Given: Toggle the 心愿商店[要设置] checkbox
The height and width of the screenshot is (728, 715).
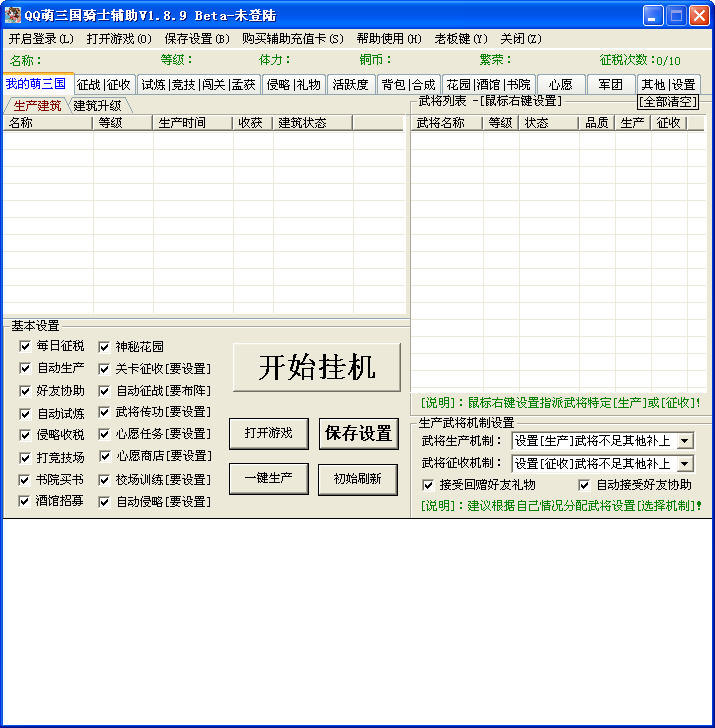Looking at the screenshot, I should point(105,456).
